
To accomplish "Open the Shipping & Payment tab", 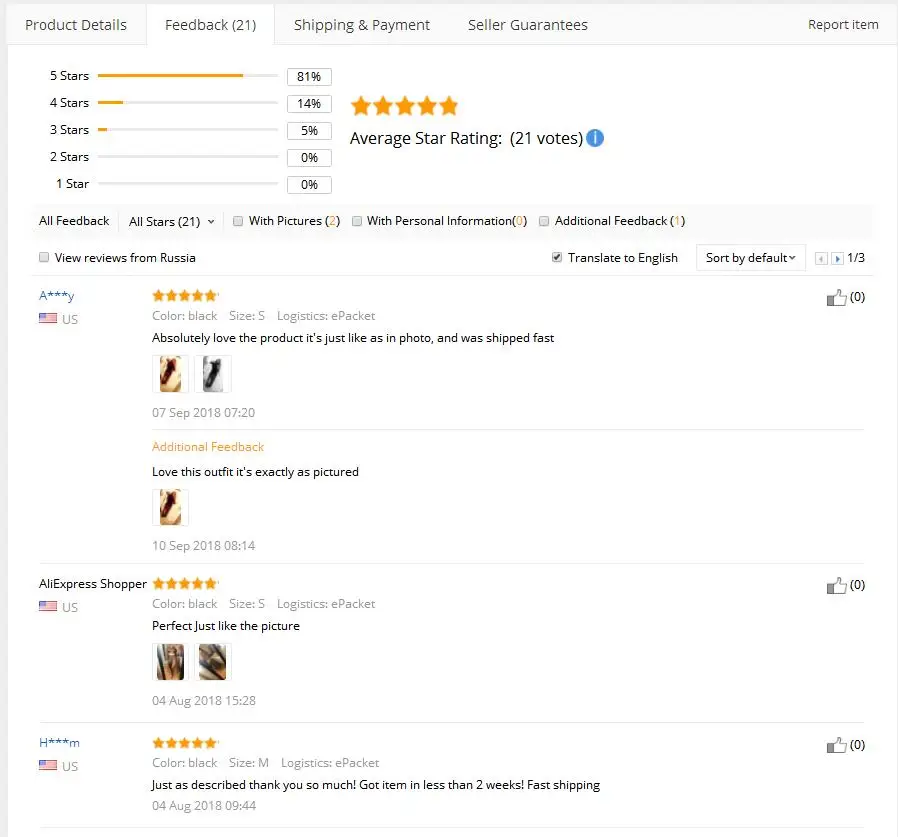I will [x=362, y=25].
